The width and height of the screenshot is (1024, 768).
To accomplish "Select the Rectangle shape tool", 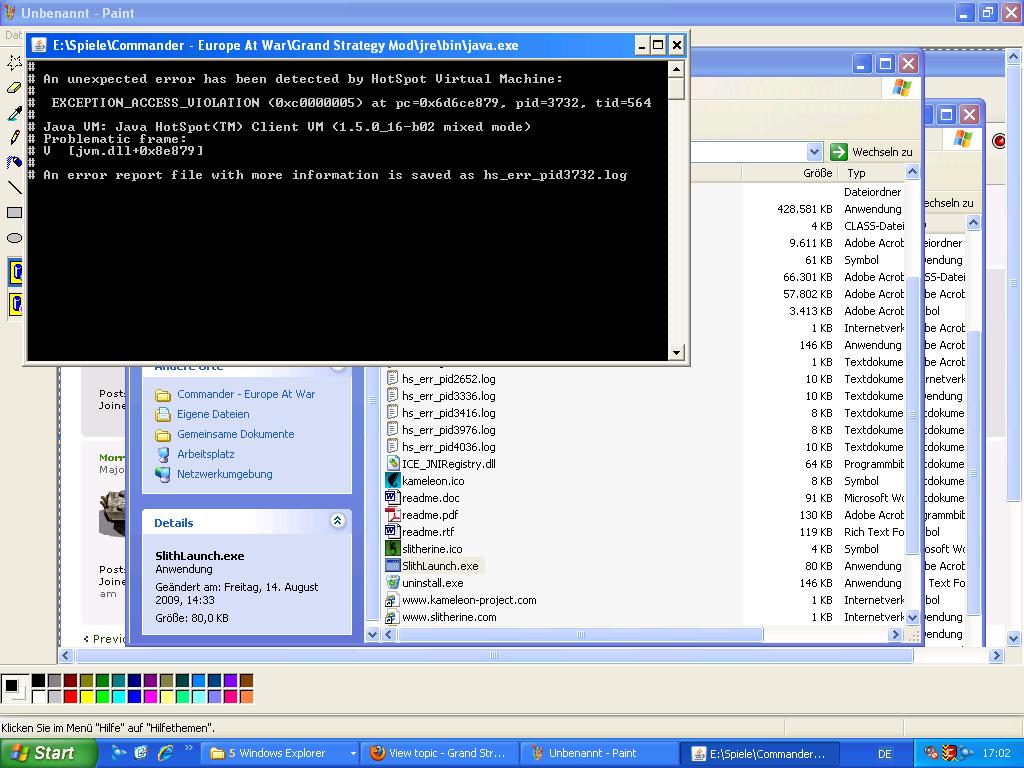I will tap(14, 212).
